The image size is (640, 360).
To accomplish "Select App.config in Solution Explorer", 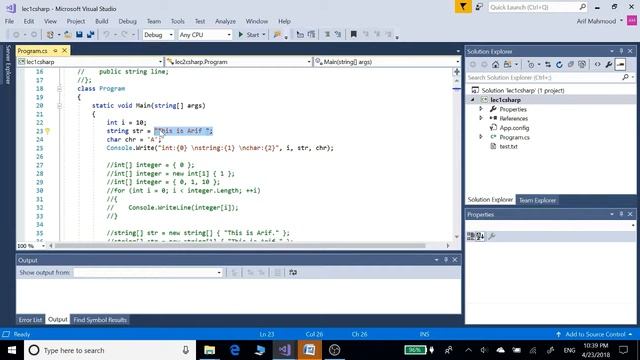I will click(514, 128).
